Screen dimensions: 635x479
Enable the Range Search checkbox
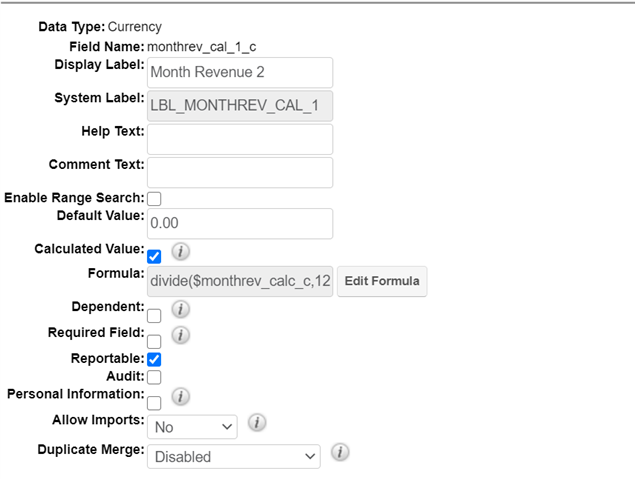154,199
